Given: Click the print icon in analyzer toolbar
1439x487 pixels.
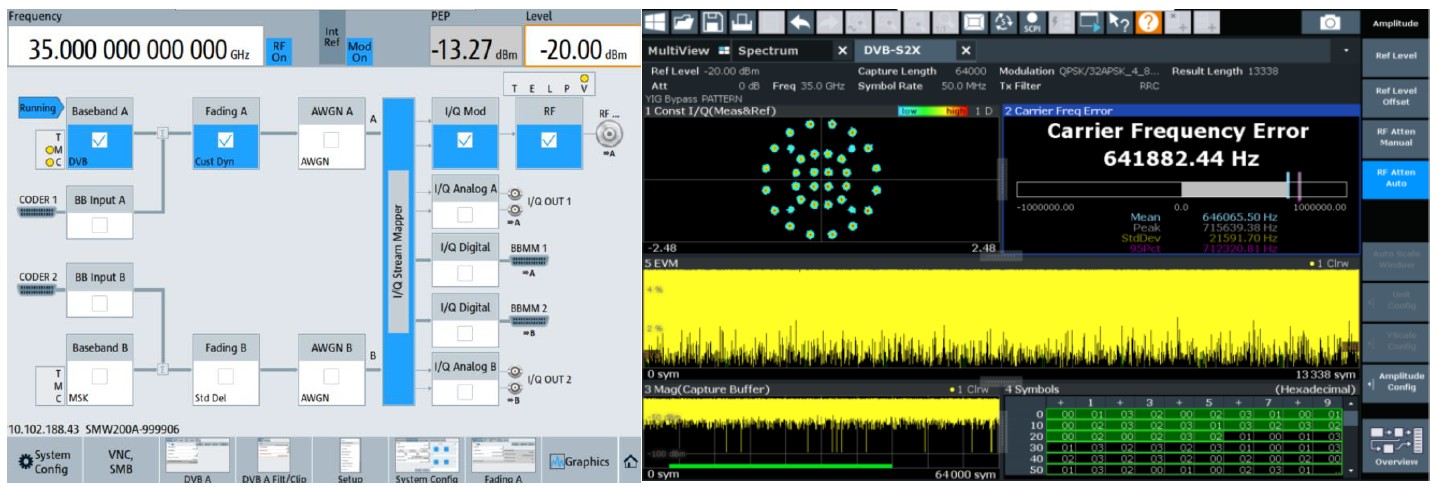Looking at the screenshot, I should click(742, 22).
